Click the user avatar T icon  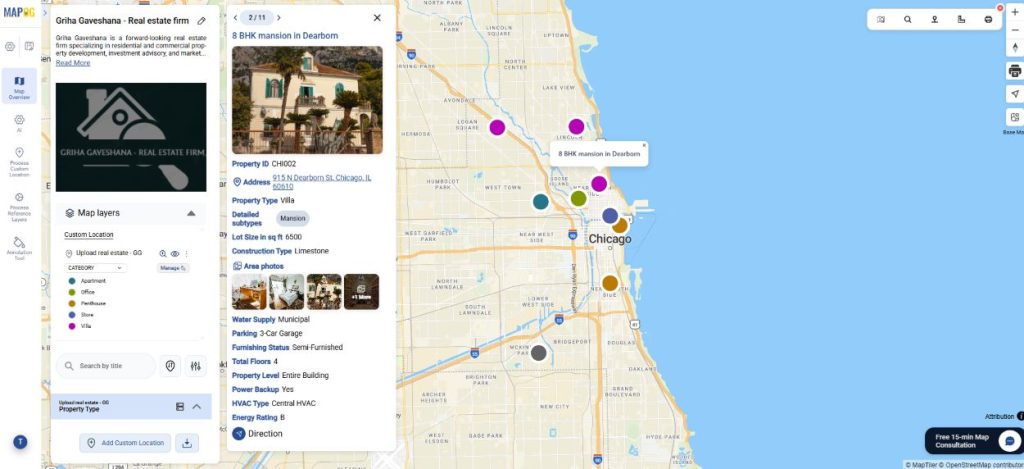coord(20,442)
